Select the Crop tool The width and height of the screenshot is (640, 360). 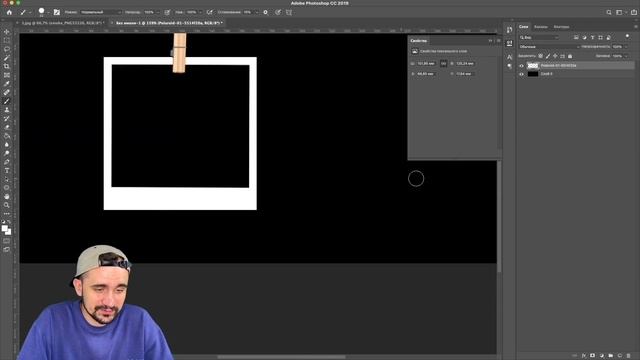pos(7,67)
